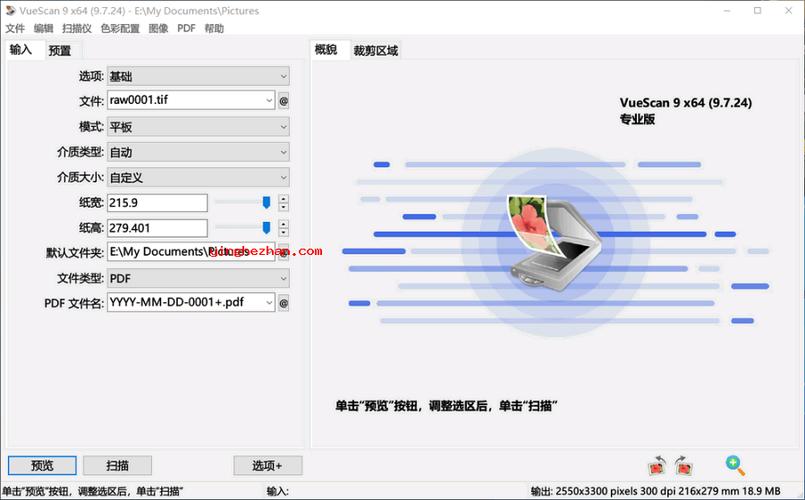Click the 纸高 spinner stepper
805x500 pixels.
(x=283, y=228)
